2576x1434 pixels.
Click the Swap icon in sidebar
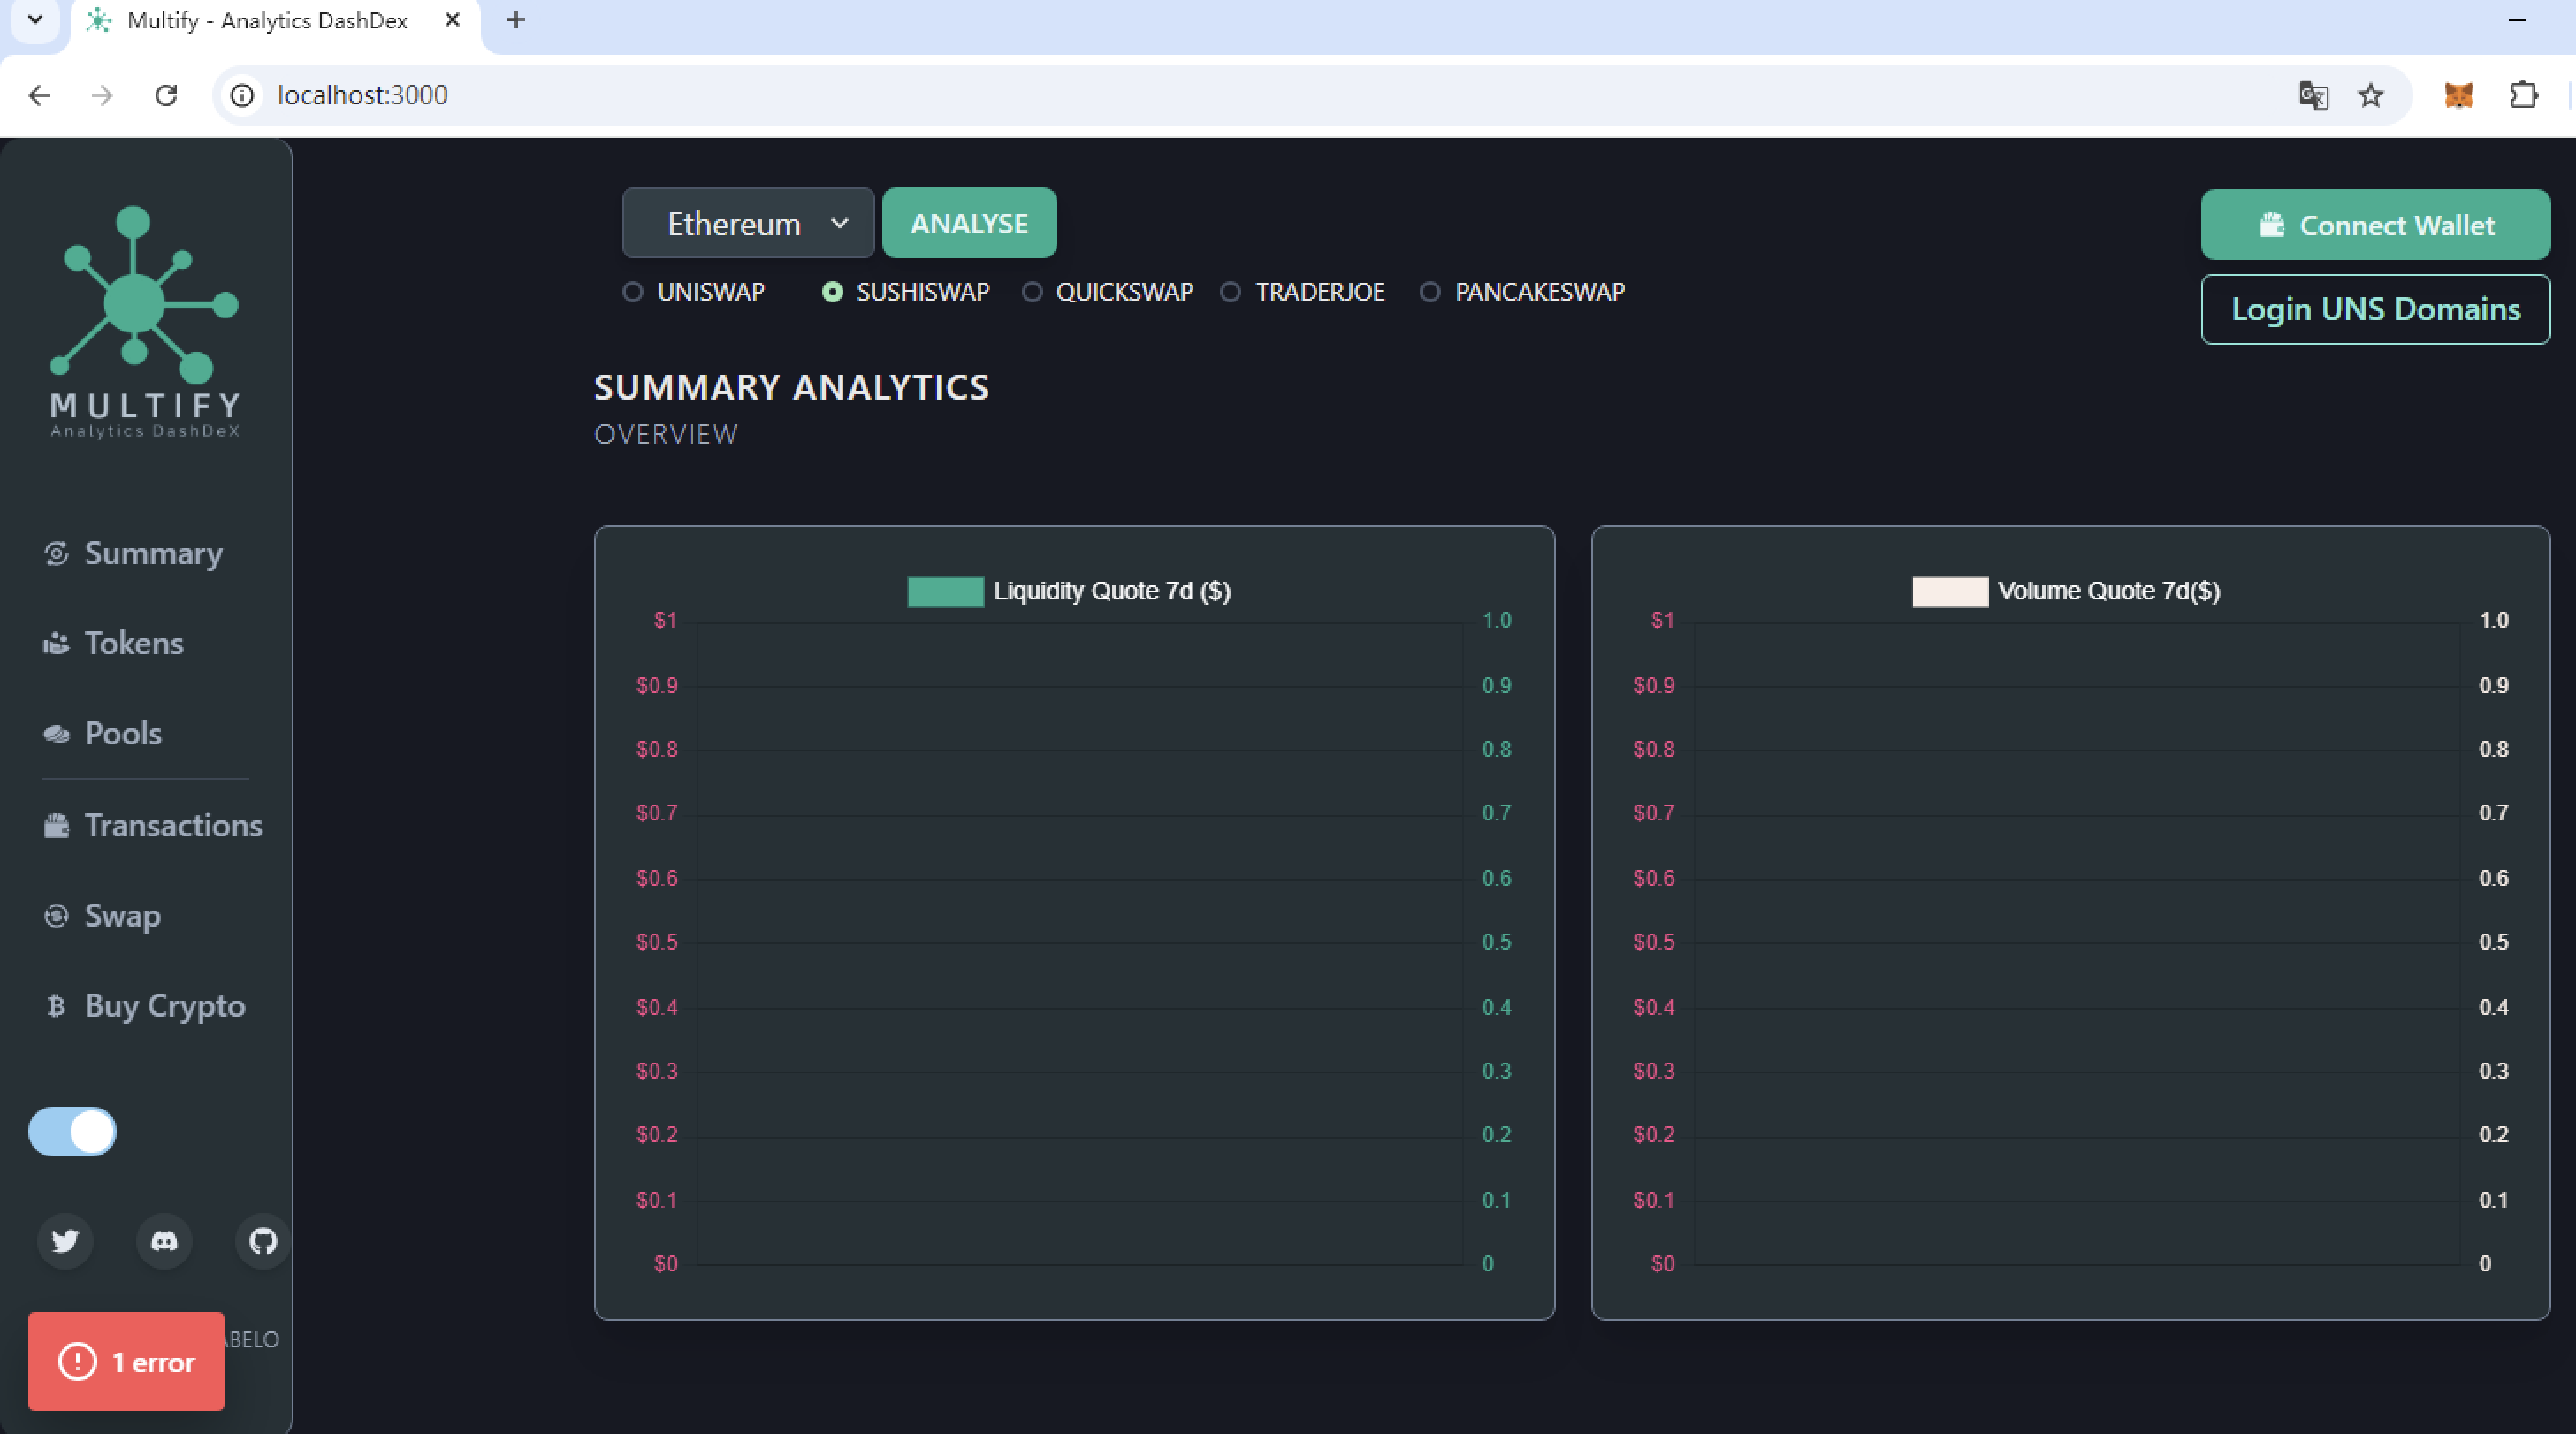click(x=56, y=916)
